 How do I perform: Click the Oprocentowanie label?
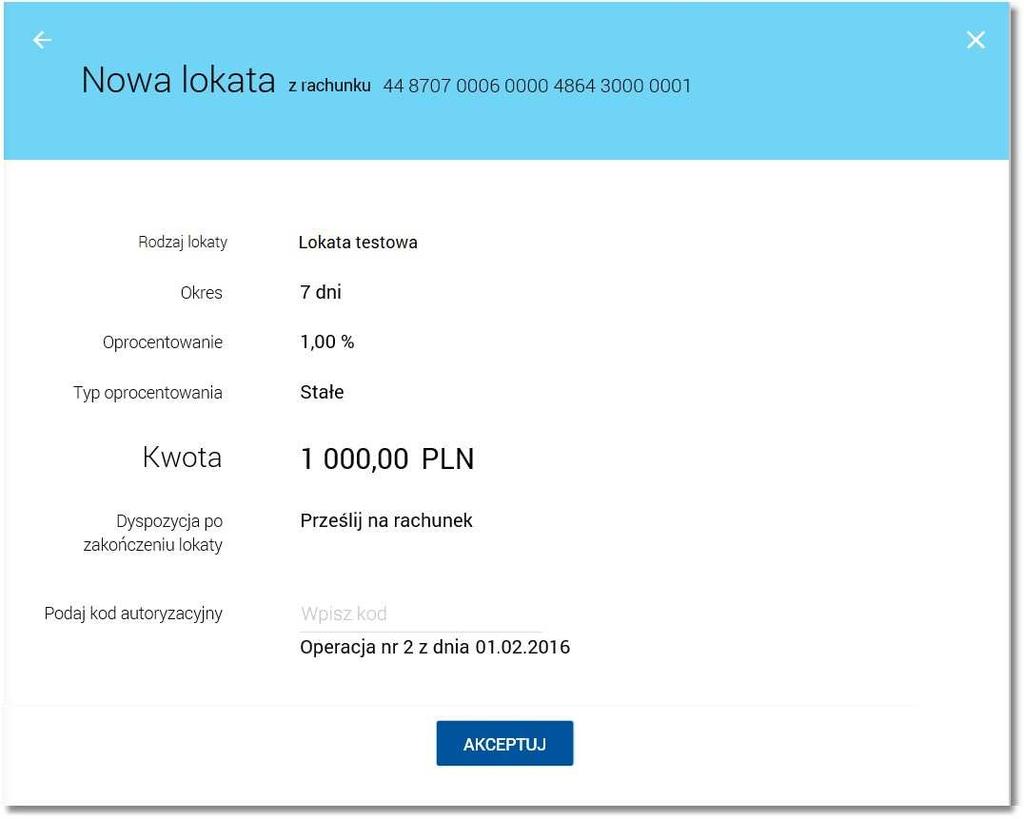[x=163, y=342]
